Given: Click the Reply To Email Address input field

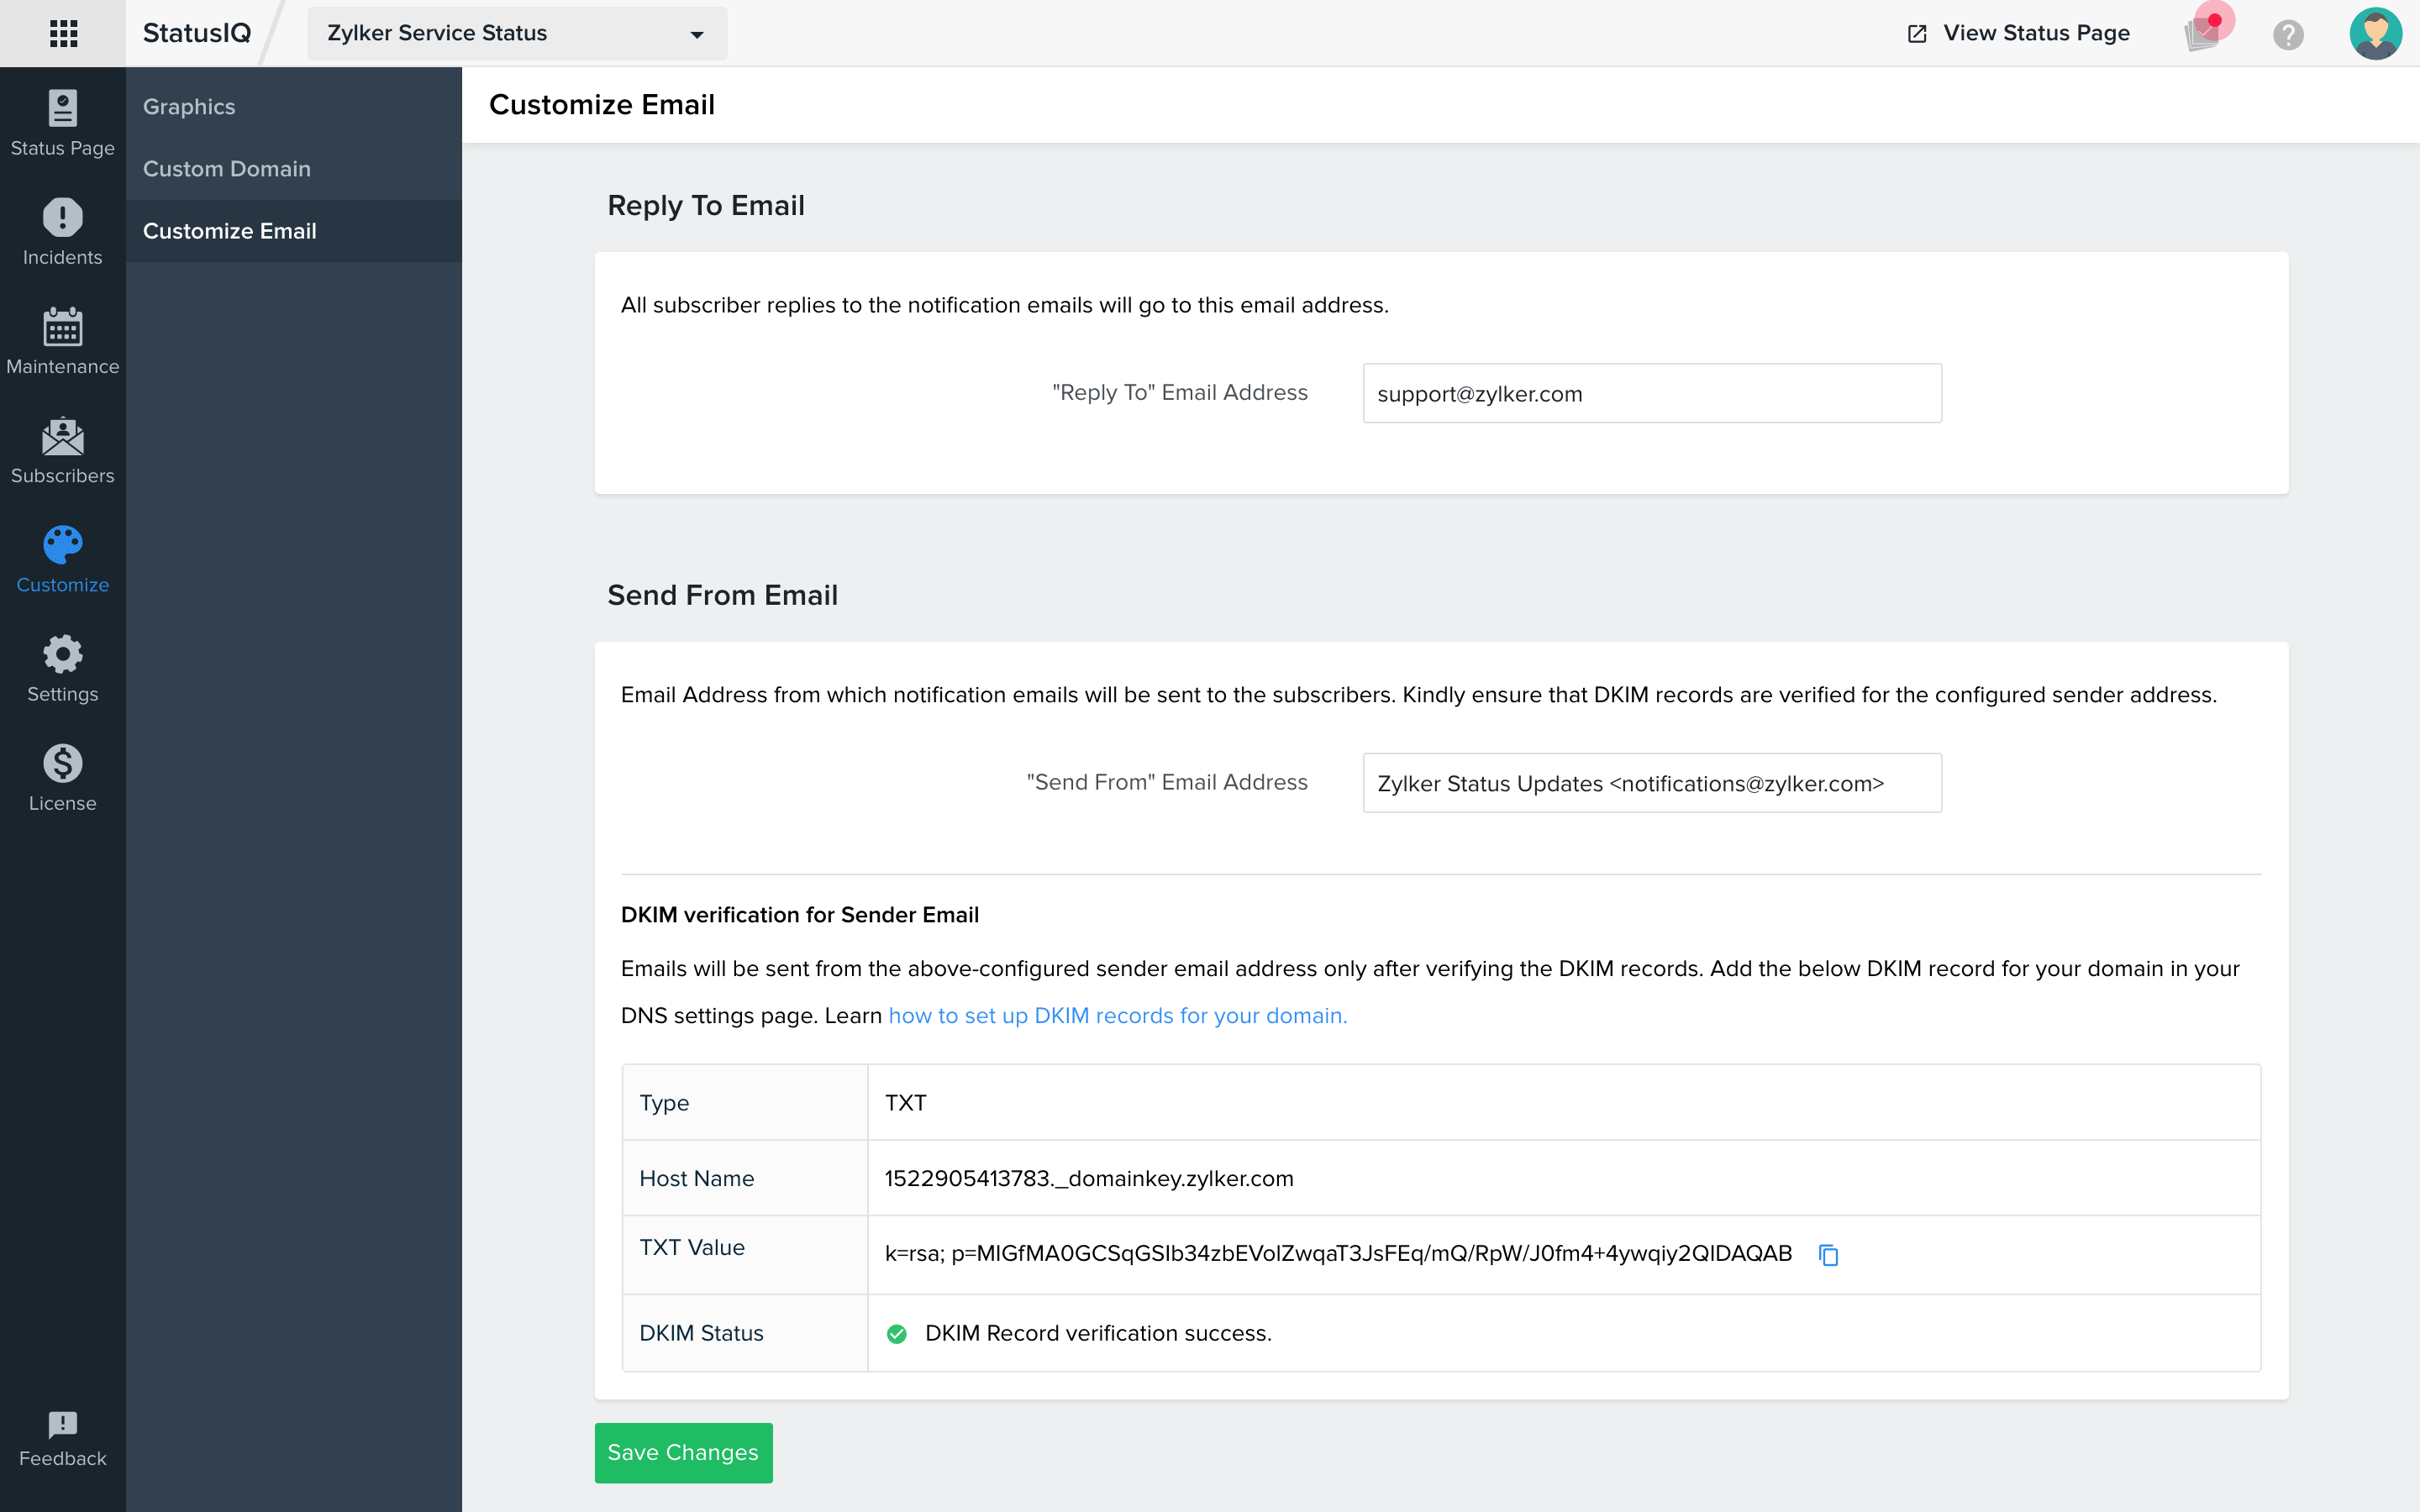Looking at the screenshot, I should click(1648, 394).
